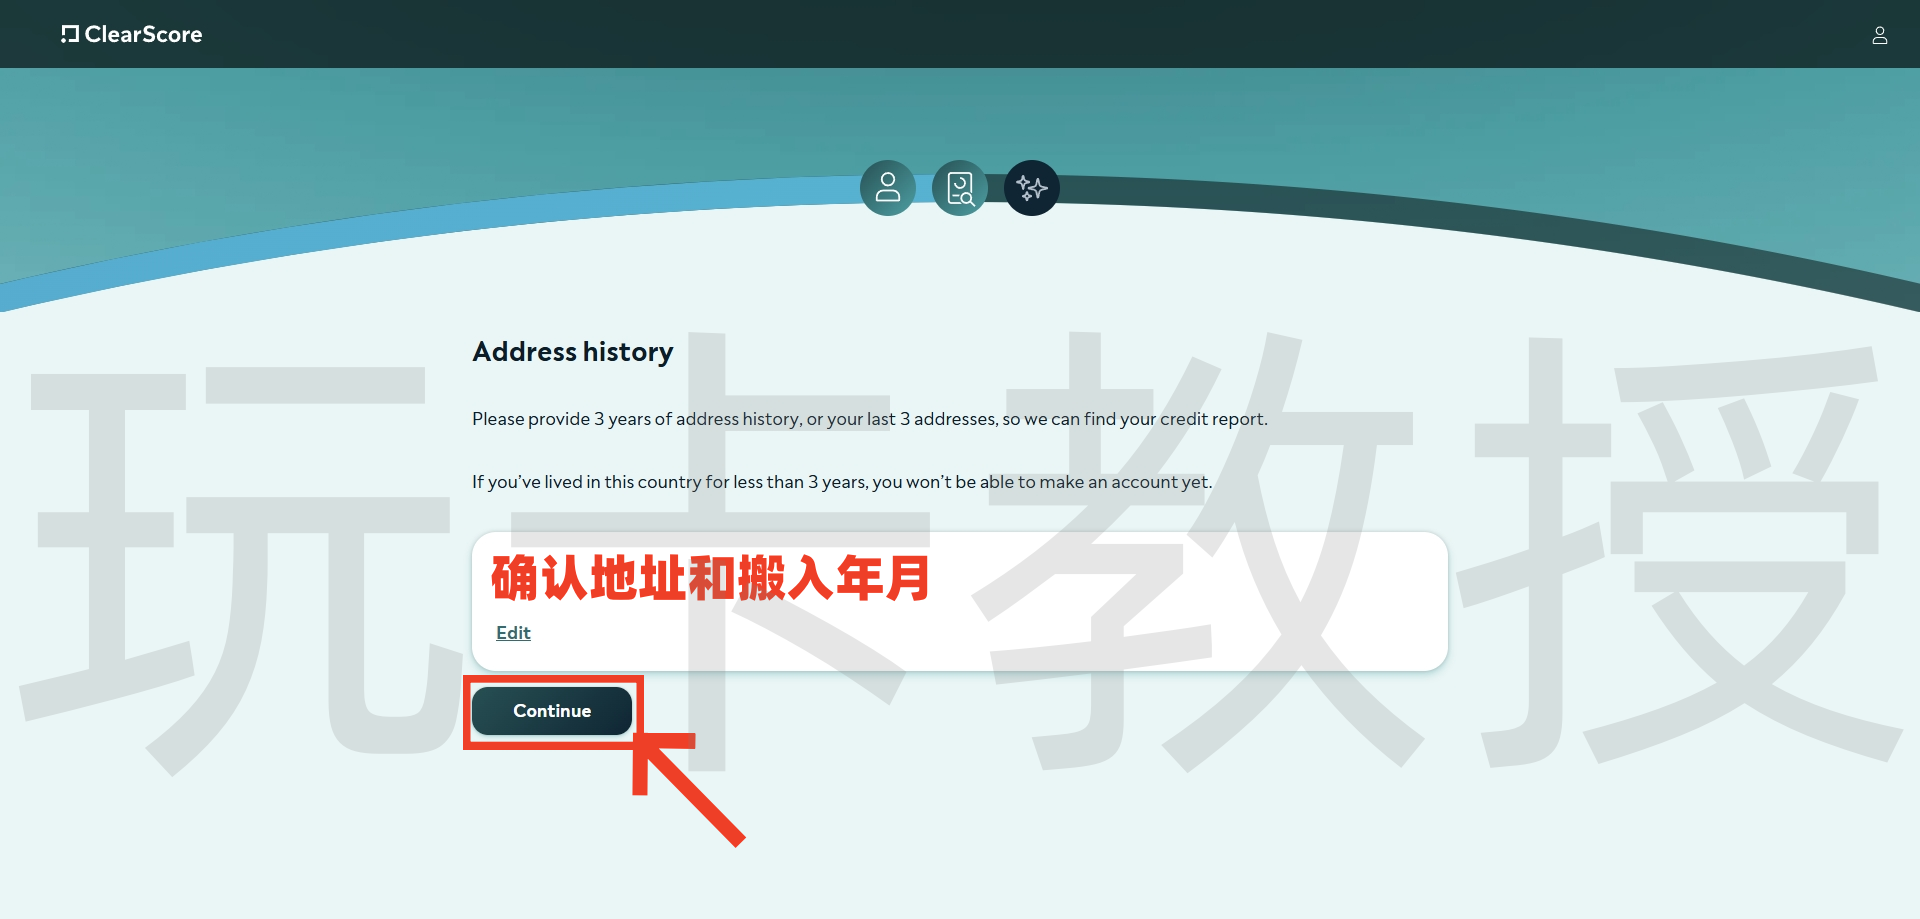Click Continue to confirm address history
1920x919 pixels.
coord(550,710)
